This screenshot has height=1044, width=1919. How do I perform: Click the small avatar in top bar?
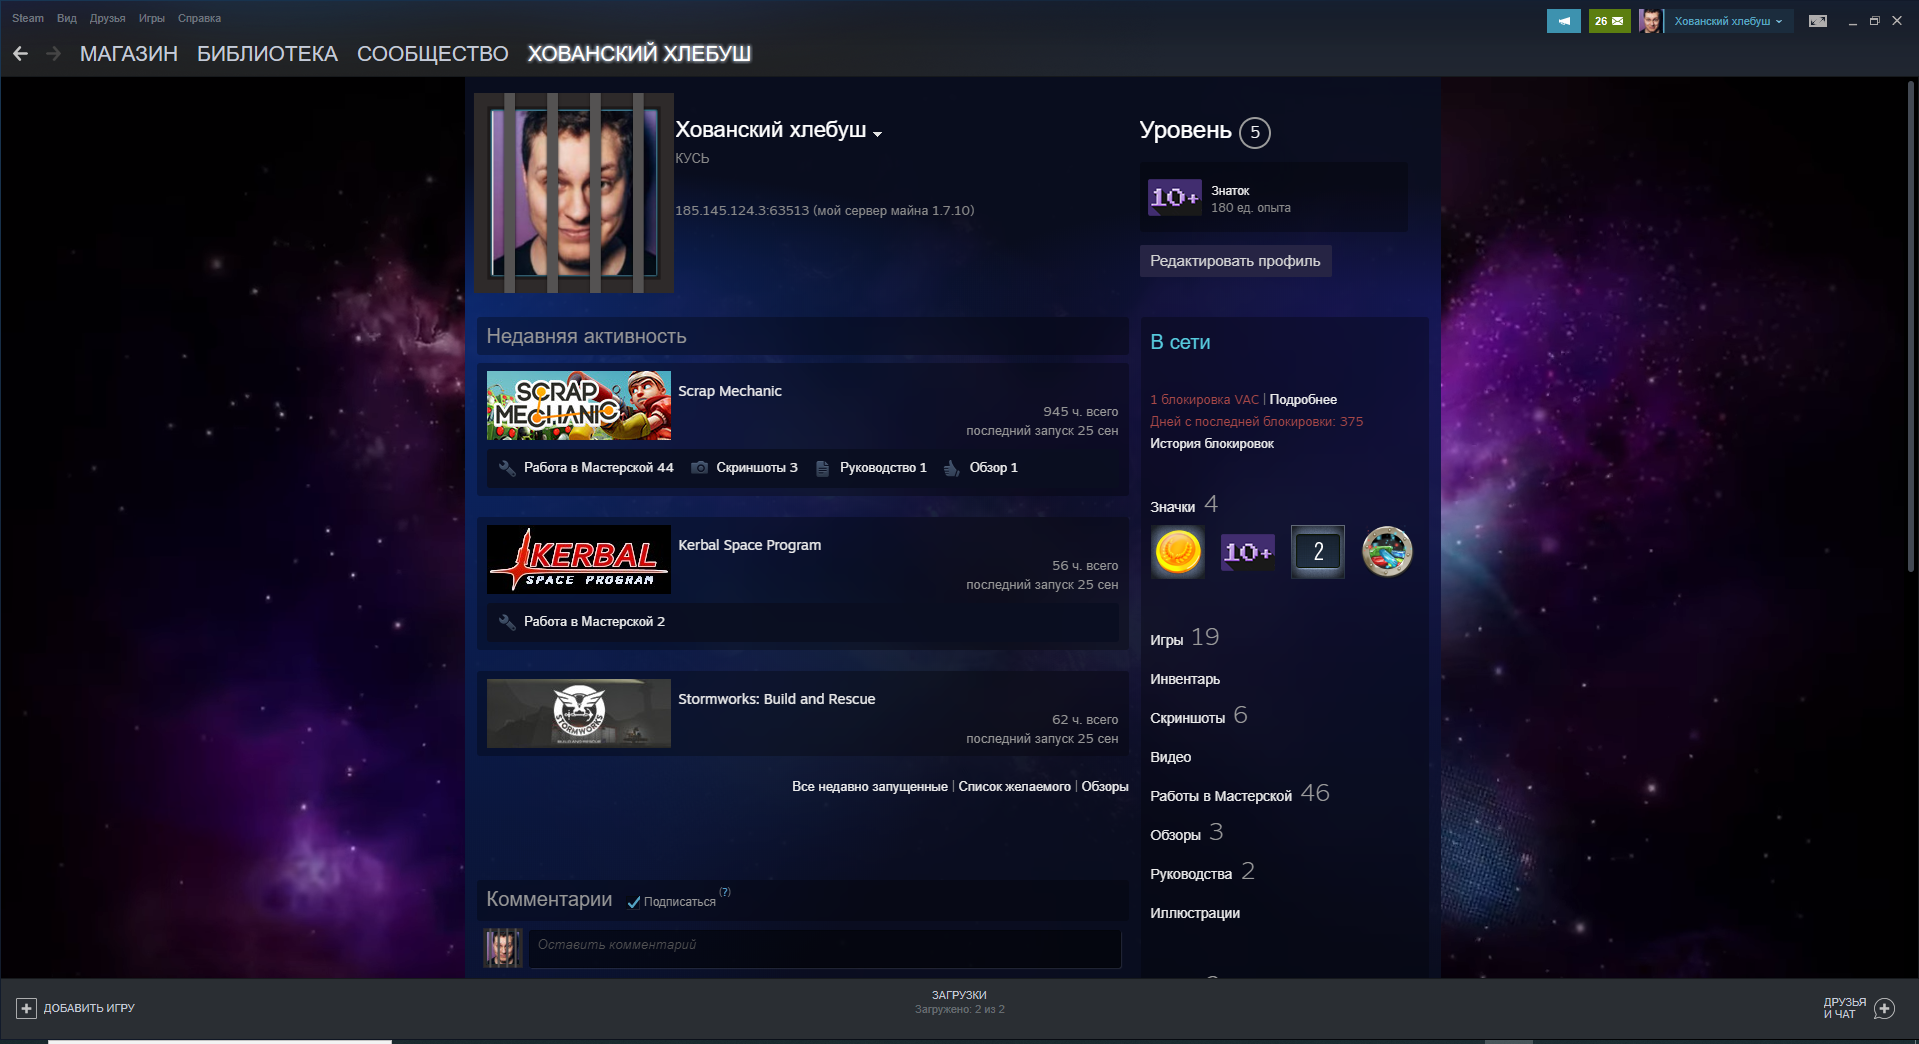tap(1650, 21)
